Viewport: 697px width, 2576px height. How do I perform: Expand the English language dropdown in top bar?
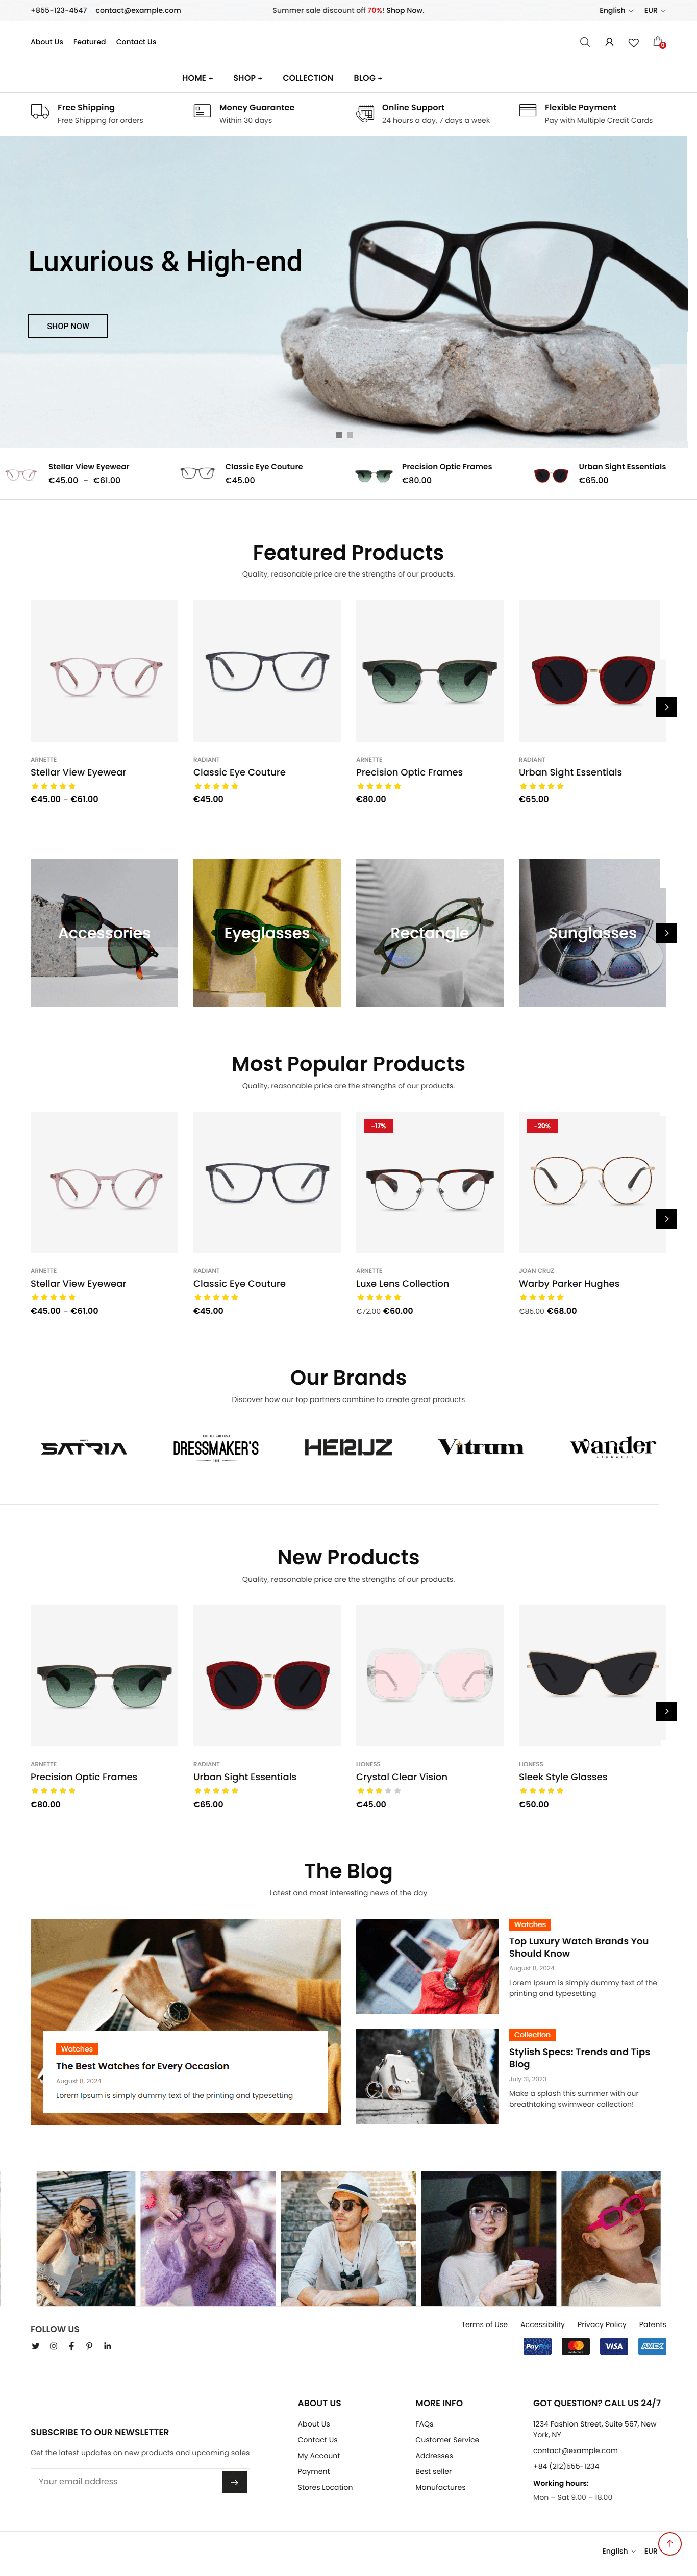point(617,10)
